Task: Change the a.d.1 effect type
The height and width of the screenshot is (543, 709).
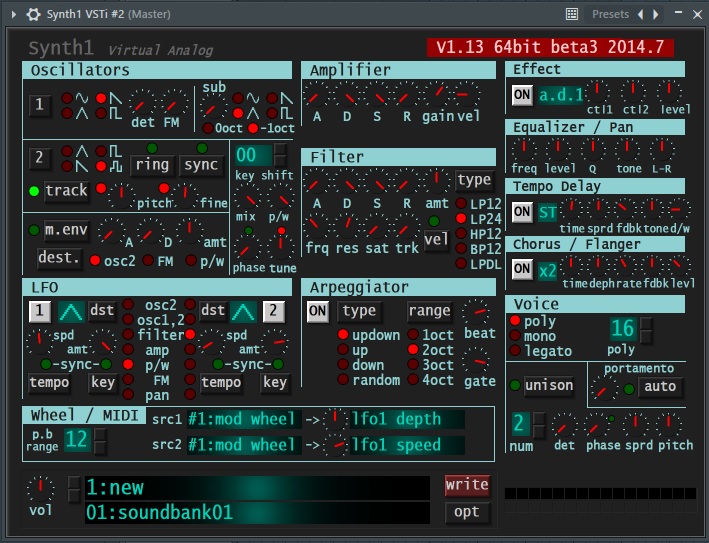Action: pos(561,95)
